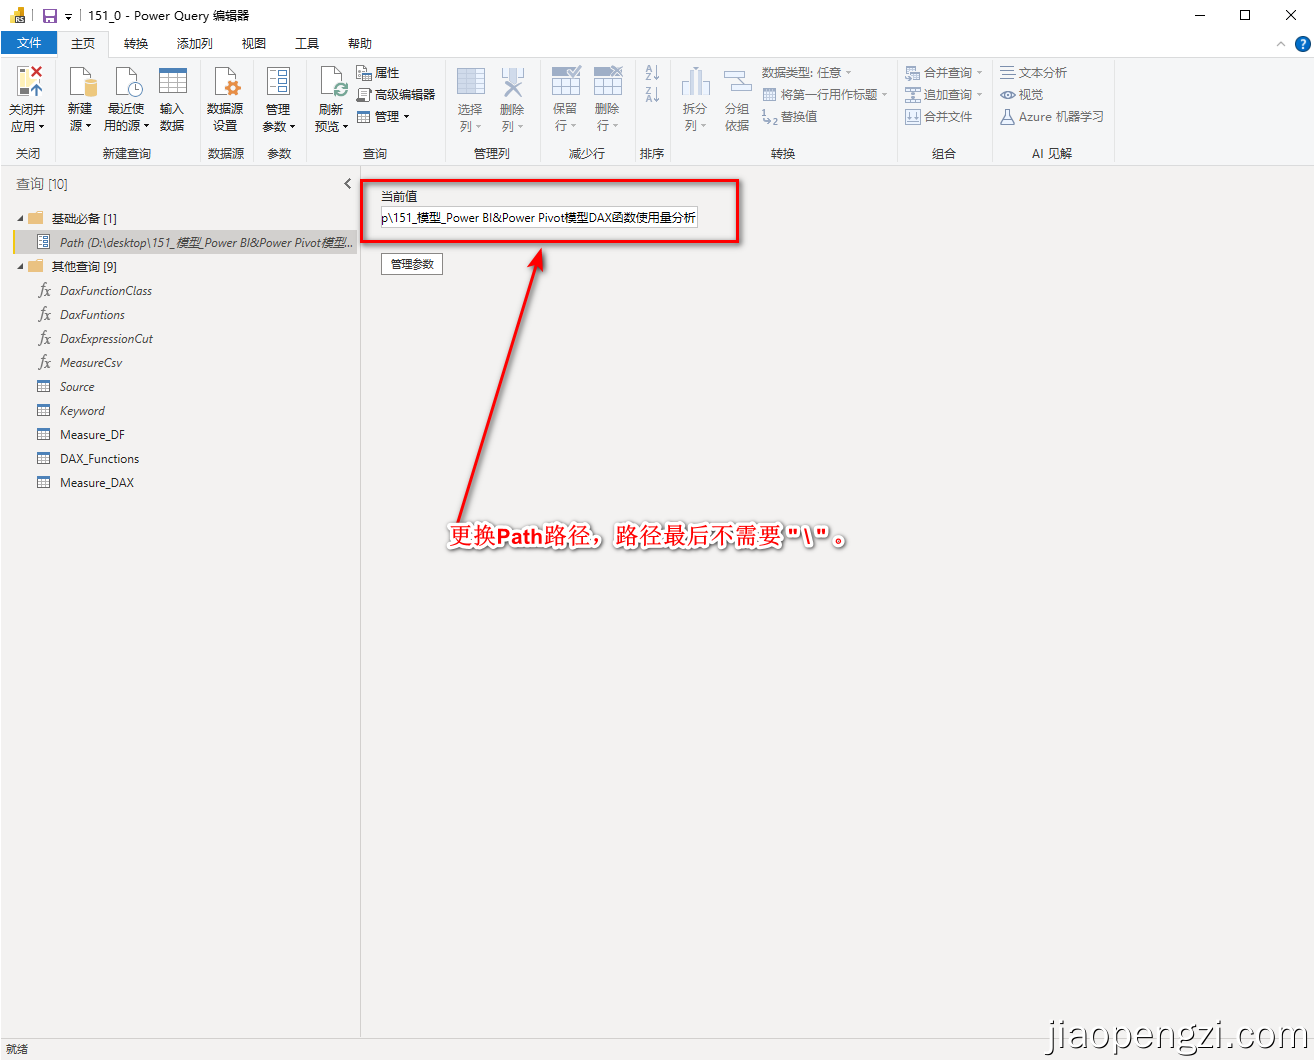Click the 管理参数 button under current value
This screenshot has height=1061, width=1315.
tap(412, 264)
